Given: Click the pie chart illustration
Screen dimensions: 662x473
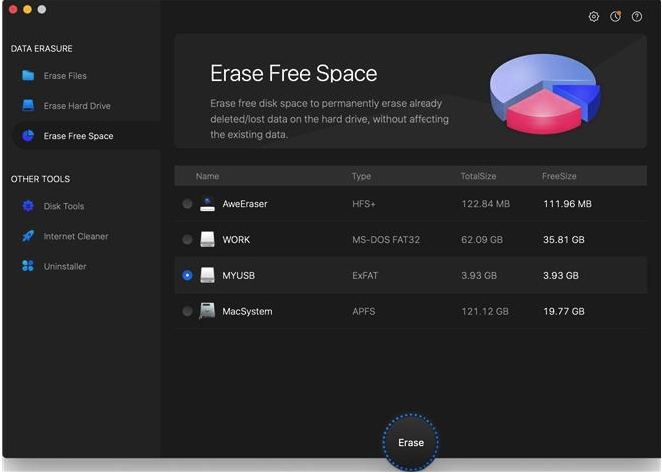Looking at the screenshot, I should [545, 94].
